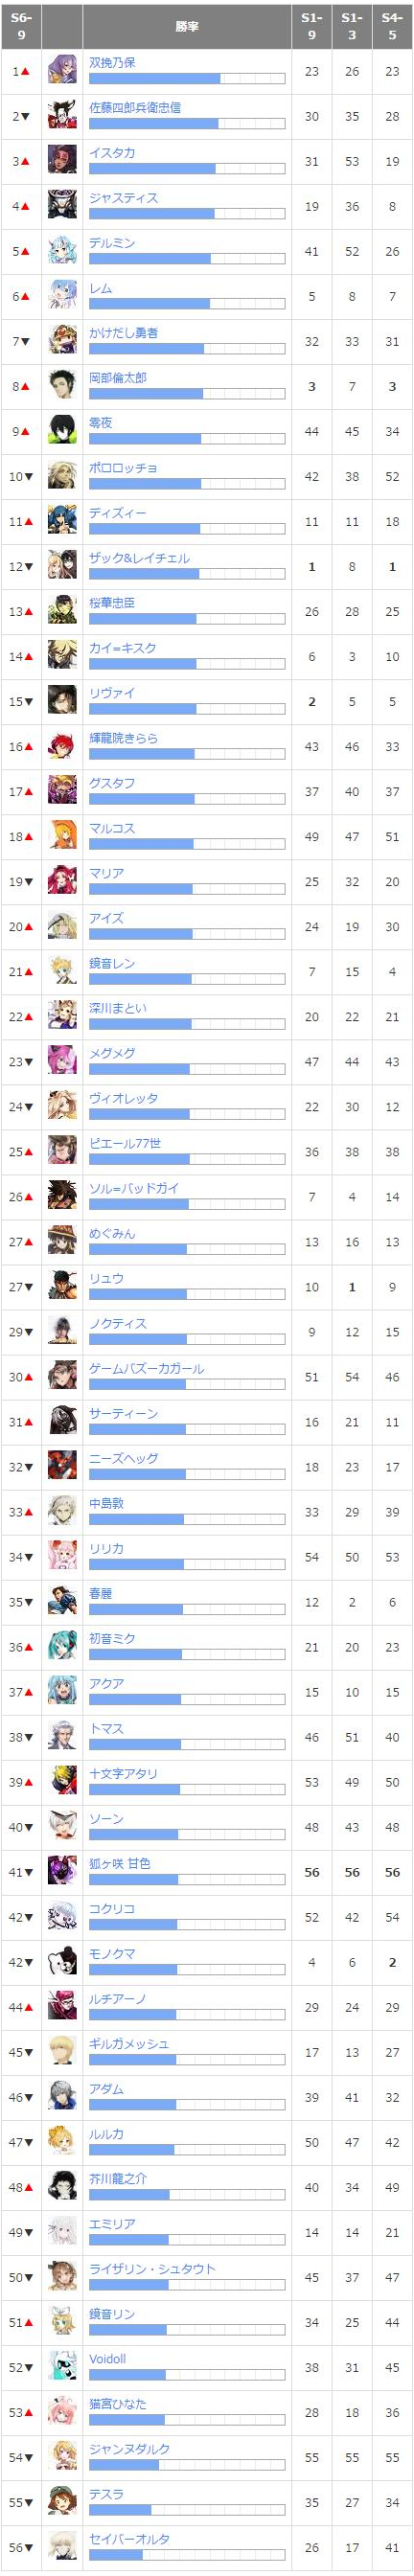Click the win rate bar for テスラ
Screen dimensions: 414x2576
tap(187, 2508)
